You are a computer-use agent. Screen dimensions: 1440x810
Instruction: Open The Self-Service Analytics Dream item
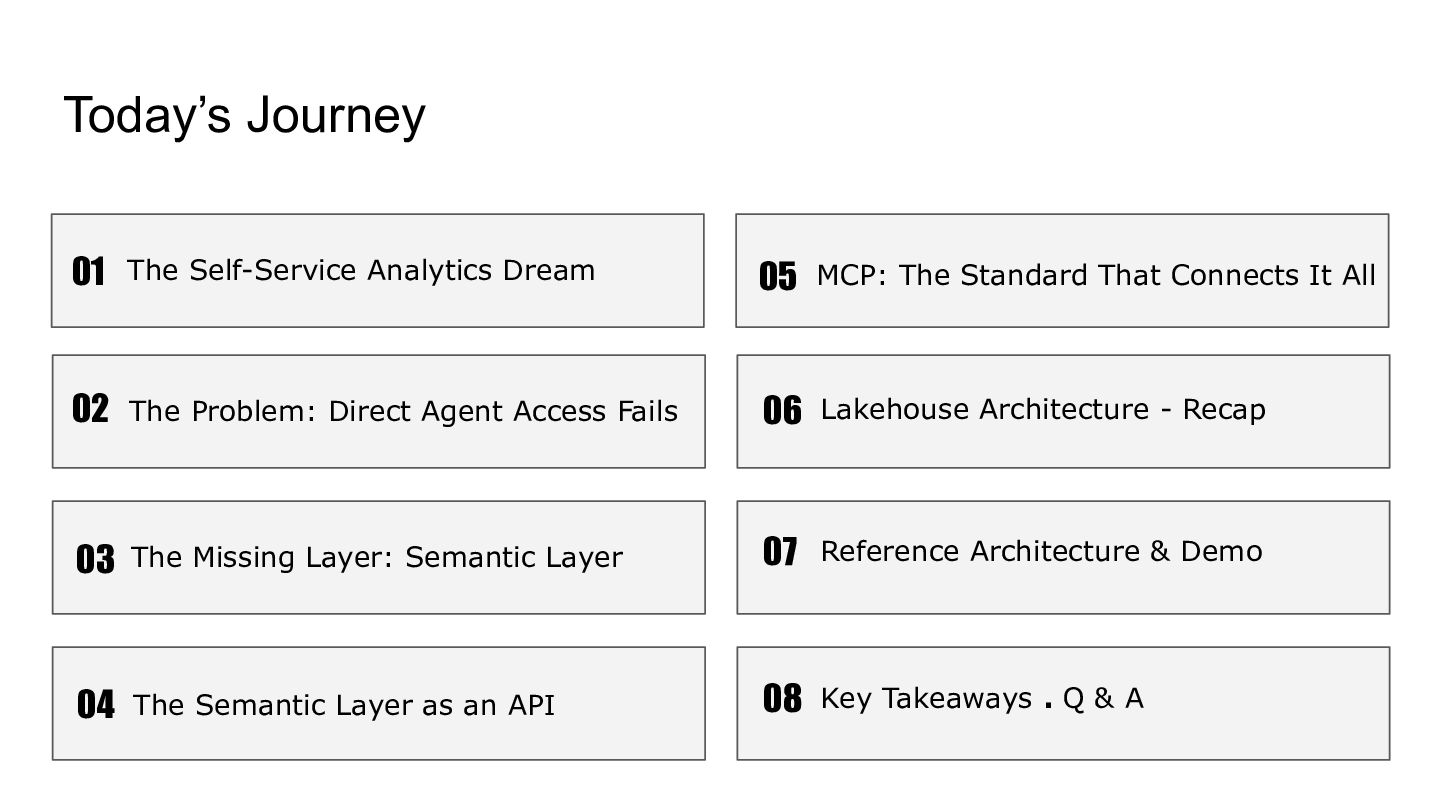[361, 270]
